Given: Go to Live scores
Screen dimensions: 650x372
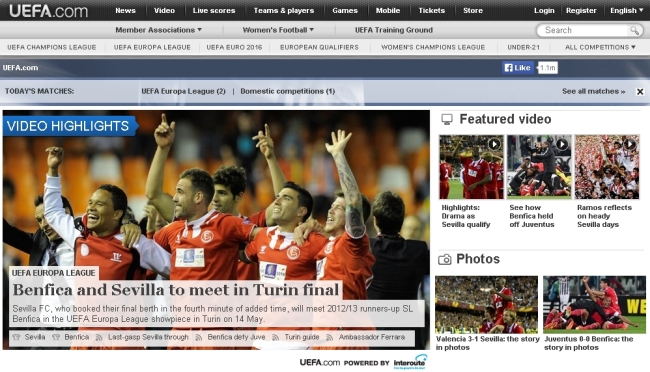Looking at the screenshot, I should pos(214,11).
